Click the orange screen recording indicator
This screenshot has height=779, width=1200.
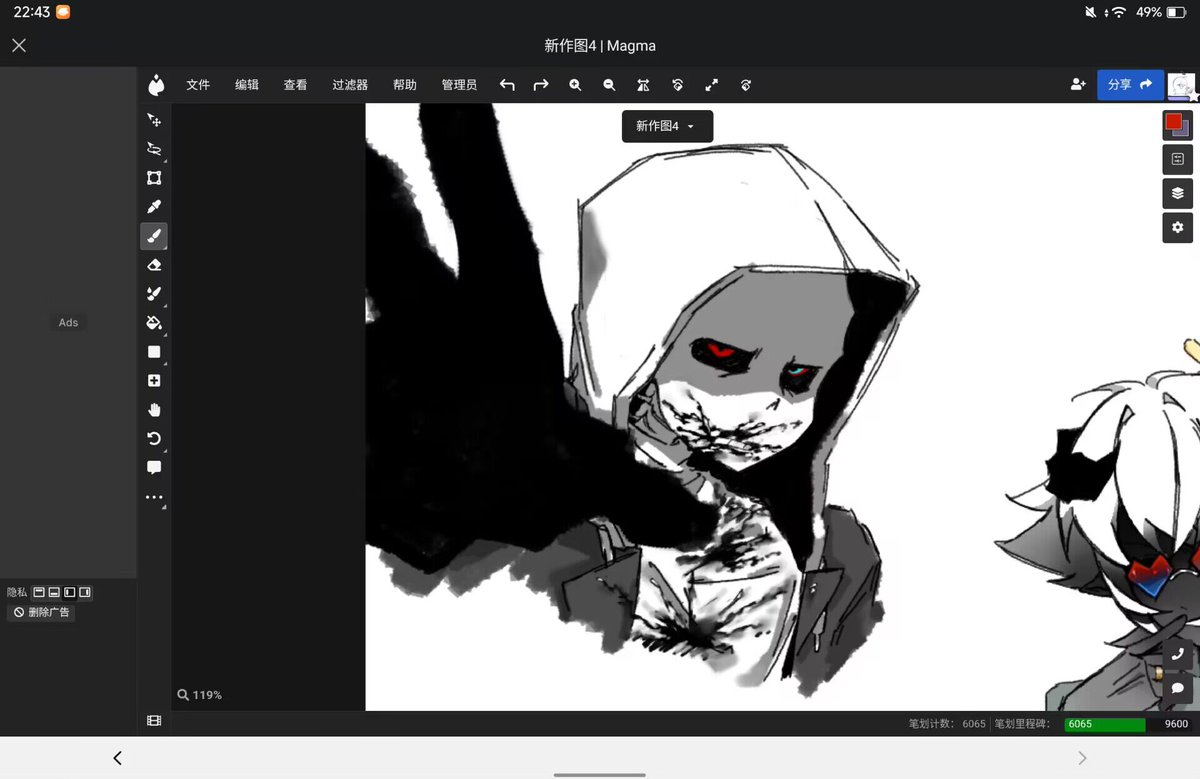pyautogui.click(x=63, y=12)
